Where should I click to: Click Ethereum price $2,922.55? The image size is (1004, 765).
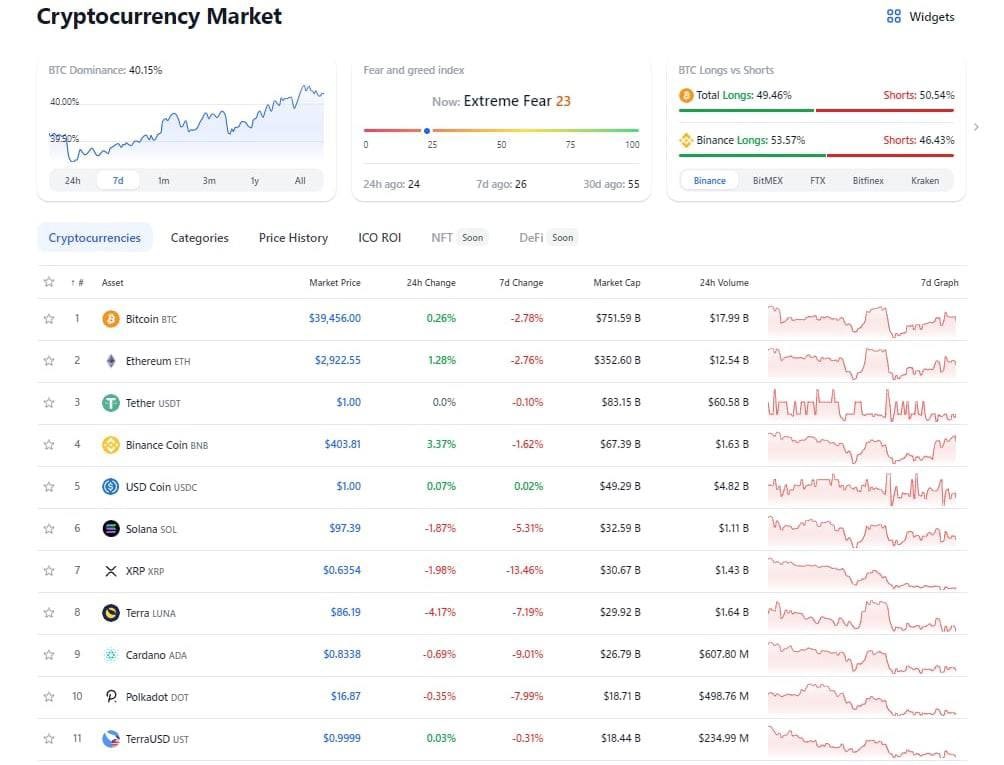(337, 360)
